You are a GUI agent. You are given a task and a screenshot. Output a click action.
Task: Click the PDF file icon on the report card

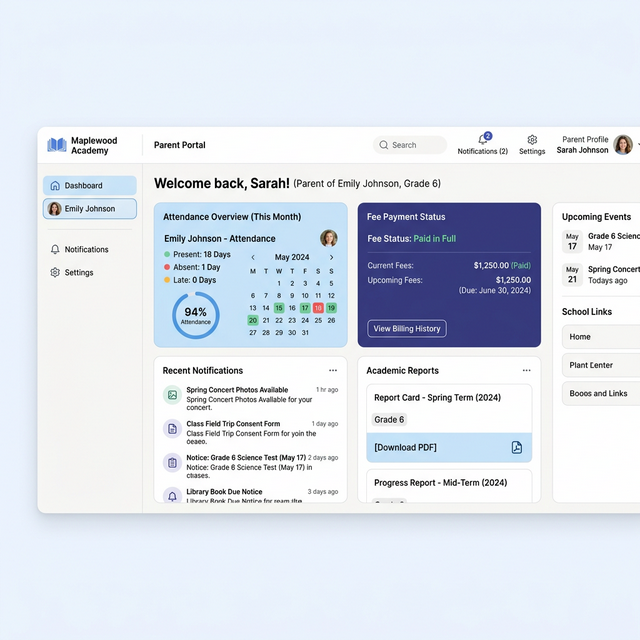pyautogui.click(x=517, y=447)
